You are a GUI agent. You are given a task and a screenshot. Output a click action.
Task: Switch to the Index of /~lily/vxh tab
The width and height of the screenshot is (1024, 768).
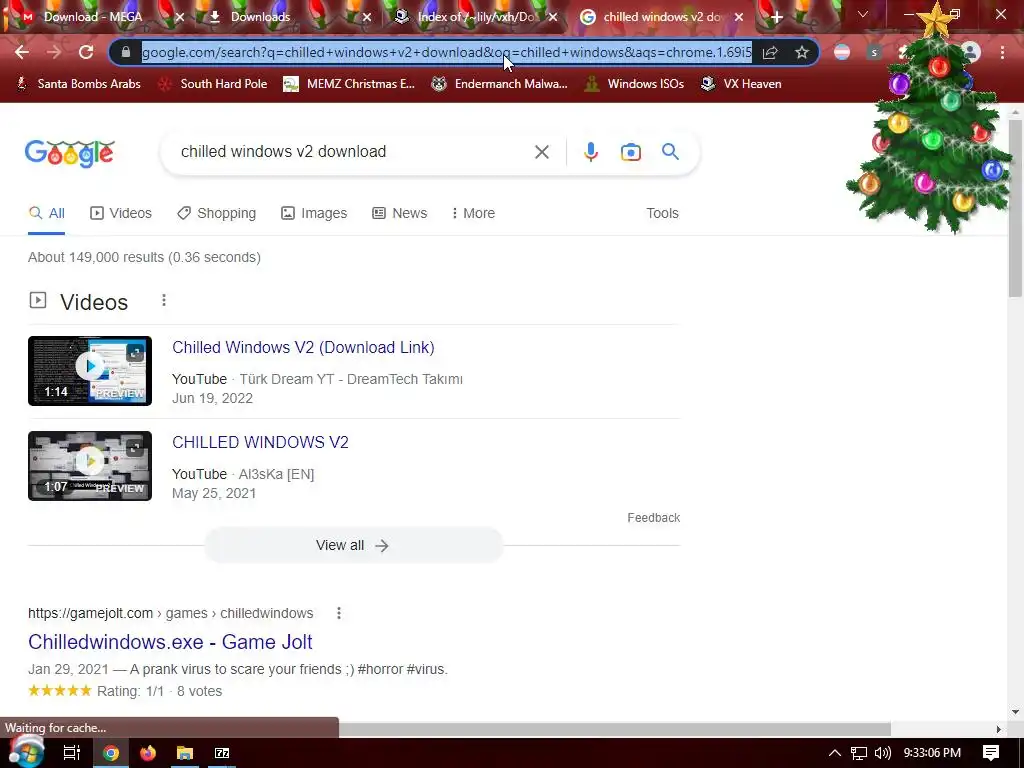coord(475,17)
